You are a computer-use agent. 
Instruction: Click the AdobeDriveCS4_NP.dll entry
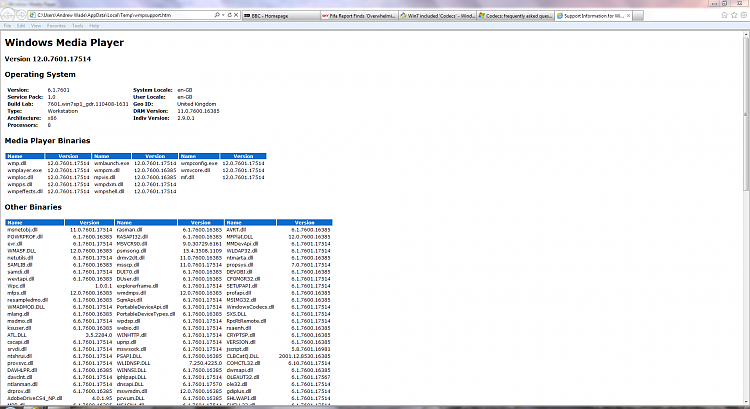coord(34,398)
